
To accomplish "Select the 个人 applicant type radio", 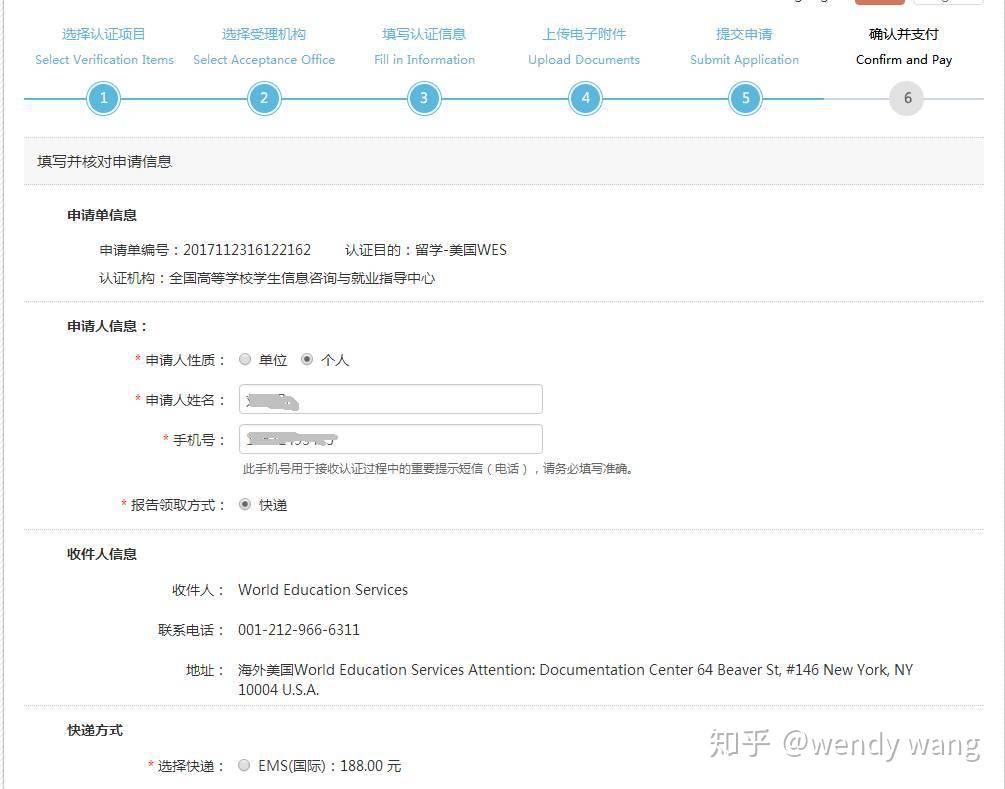I will point(308,359).
